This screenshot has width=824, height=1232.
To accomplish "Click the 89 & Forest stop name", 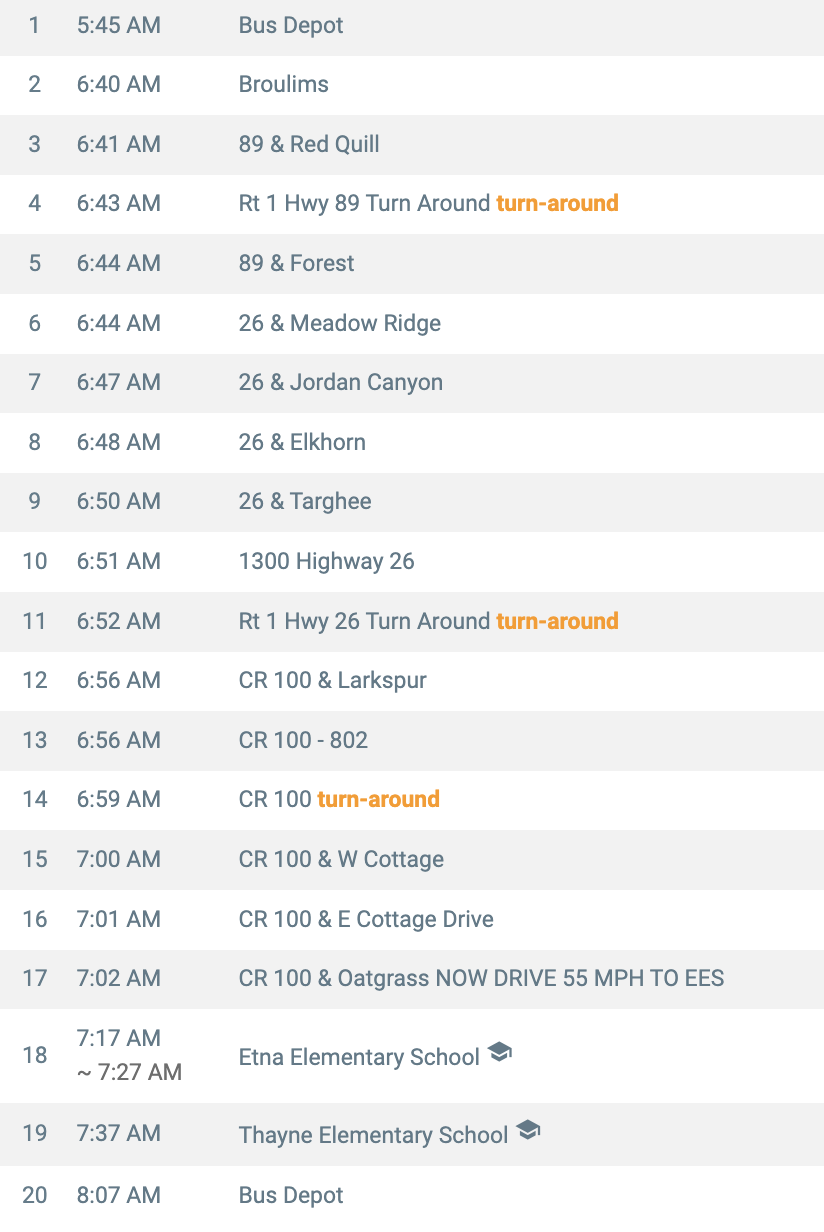I will click(296, 263).
